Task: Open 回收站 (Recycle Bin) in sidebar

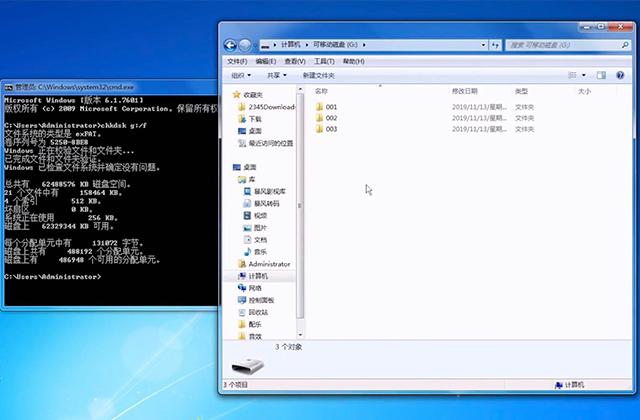Action: click(x=257, y=312)
